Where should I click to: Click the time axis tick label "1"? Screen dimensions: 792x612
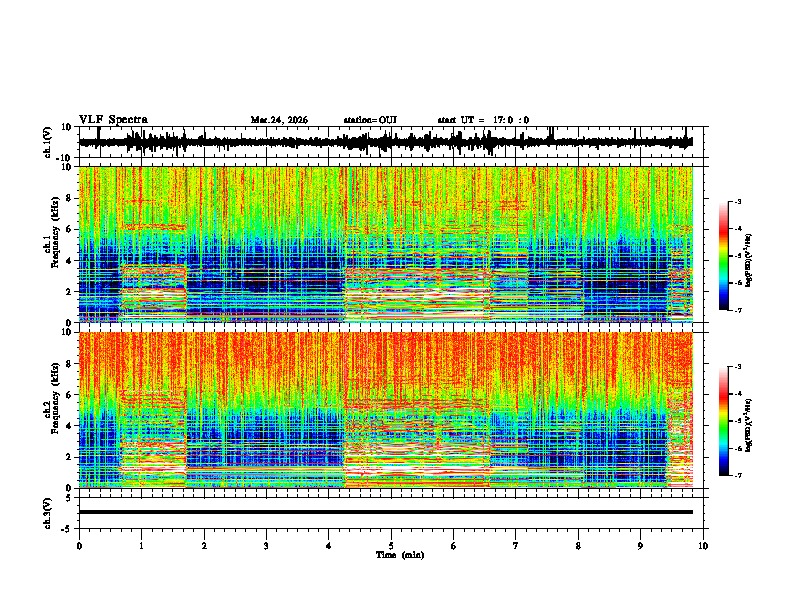[141, 545]
